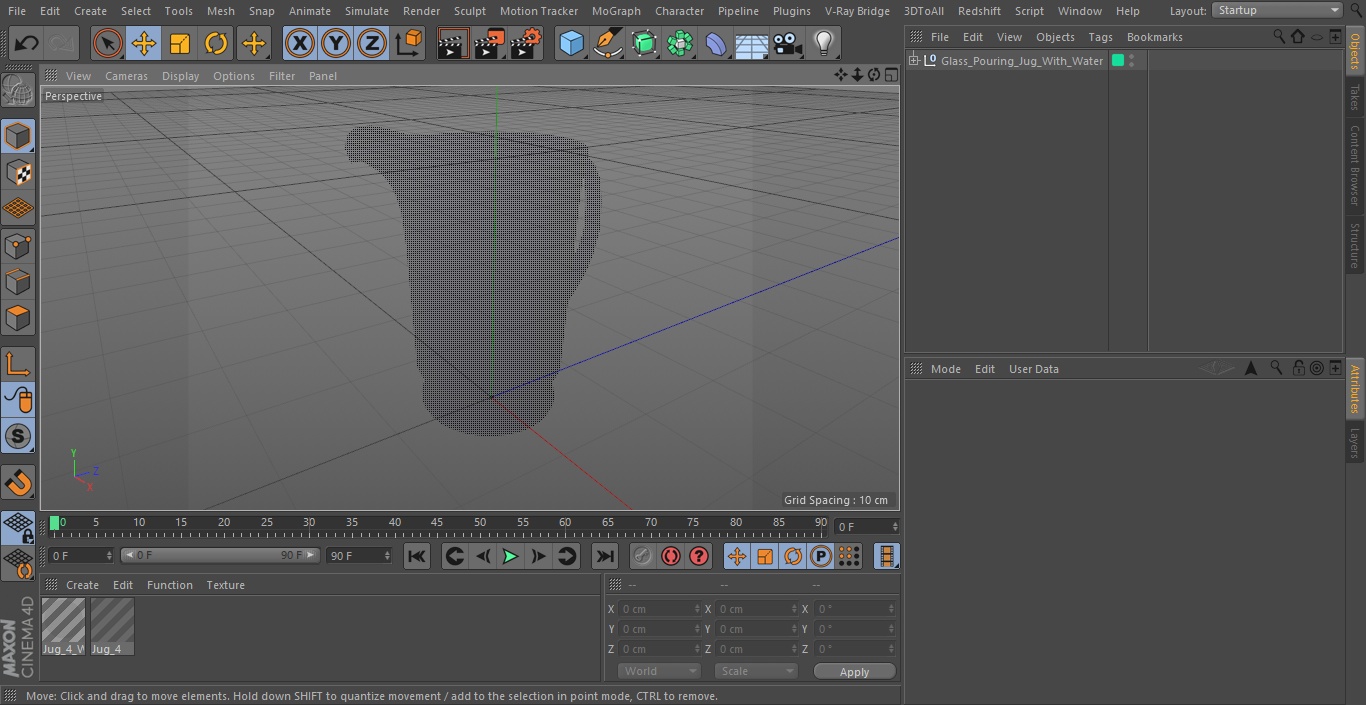Enable Edges mode
The image size is (1366, 705).
coord(18,281)
